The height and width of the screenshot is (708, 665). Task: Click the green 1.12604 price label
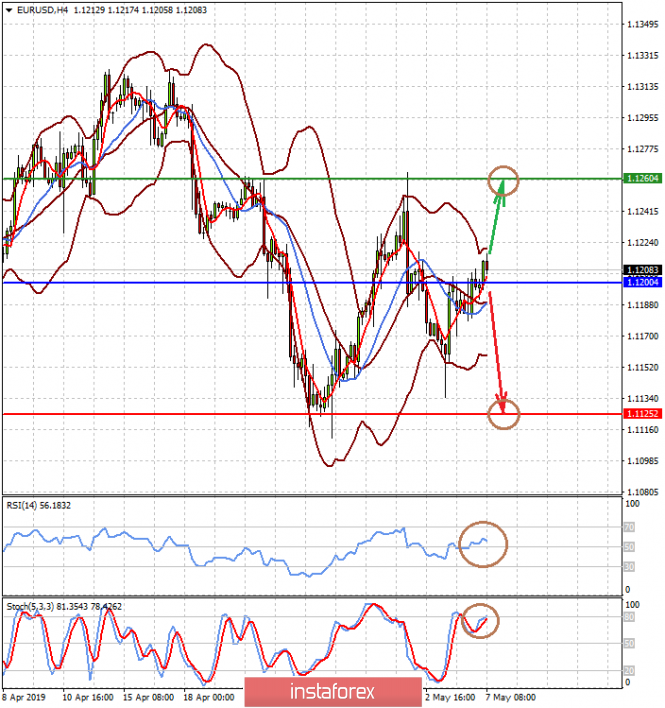(640, 178)
